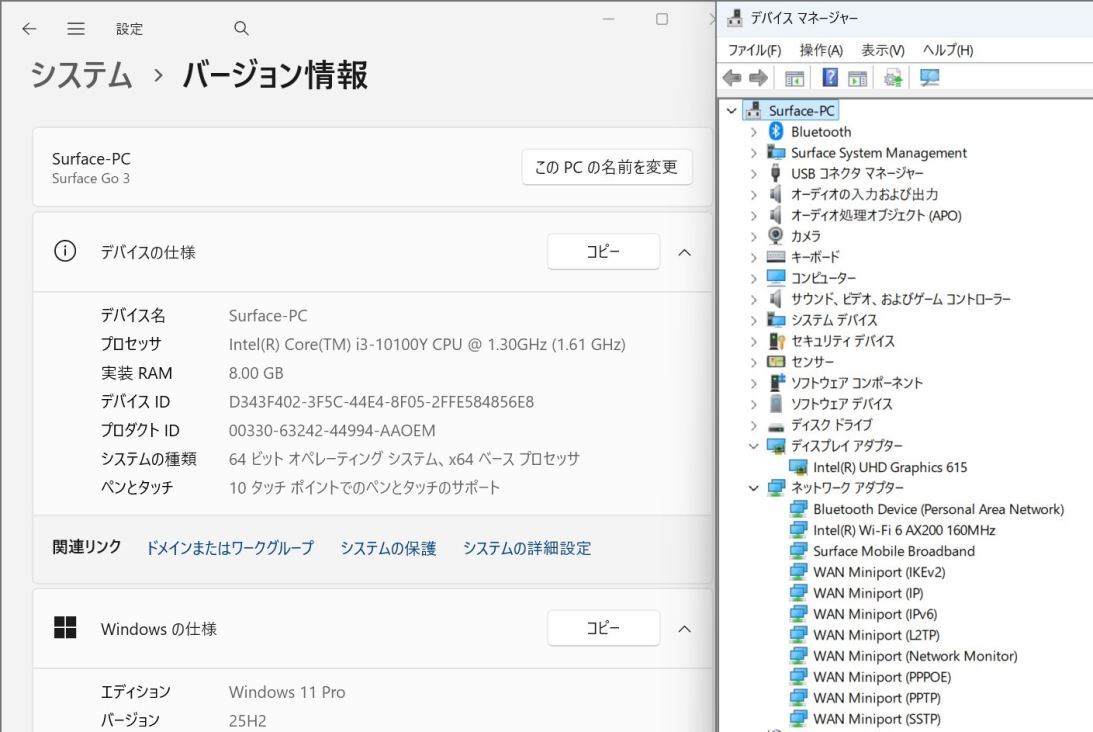Collapse the Windows の仕様 section chevron

(685, 628)
